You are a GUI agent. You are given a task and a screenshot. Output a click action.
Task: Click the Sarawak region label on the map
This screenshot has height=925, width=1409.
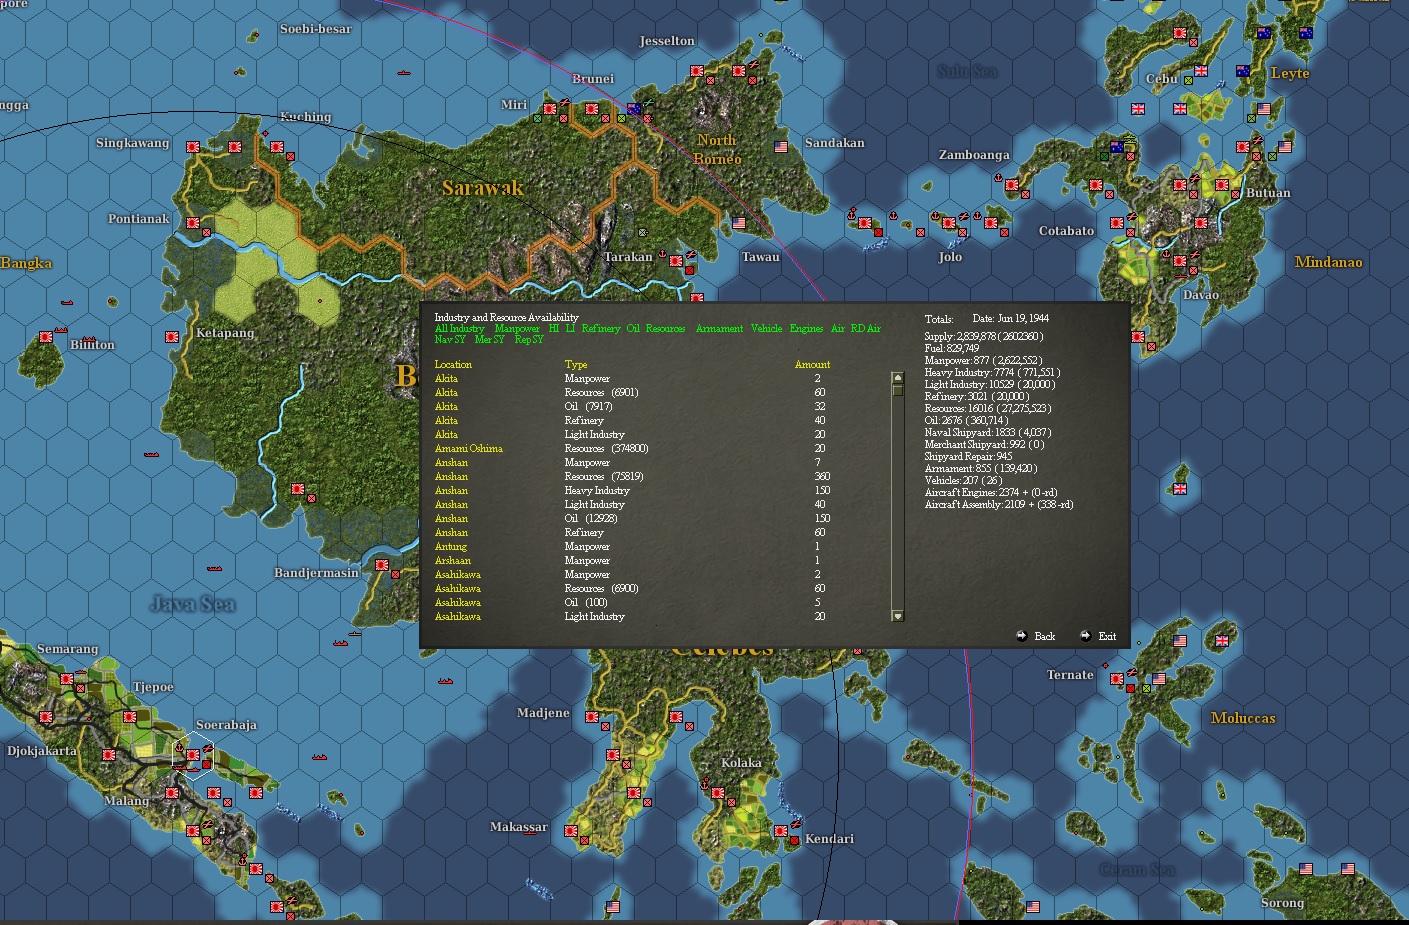(483, 188)
